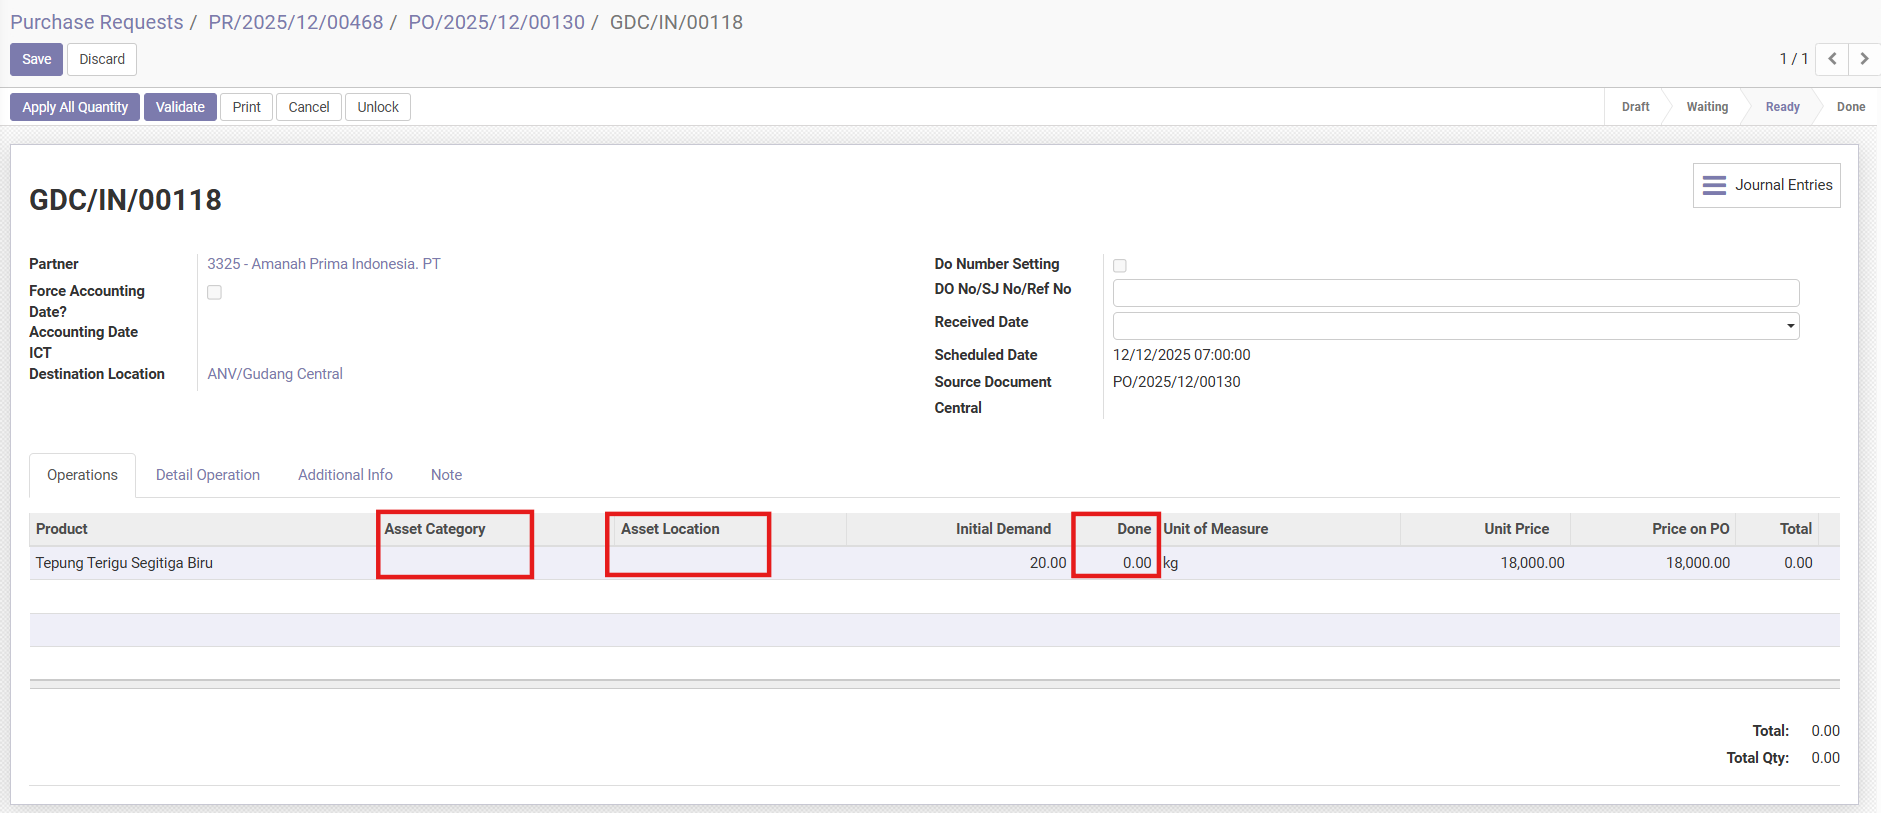Click the Print button
Image resolution: width=1881 pixels, height=813 pixels.
[x=246, y=107]
